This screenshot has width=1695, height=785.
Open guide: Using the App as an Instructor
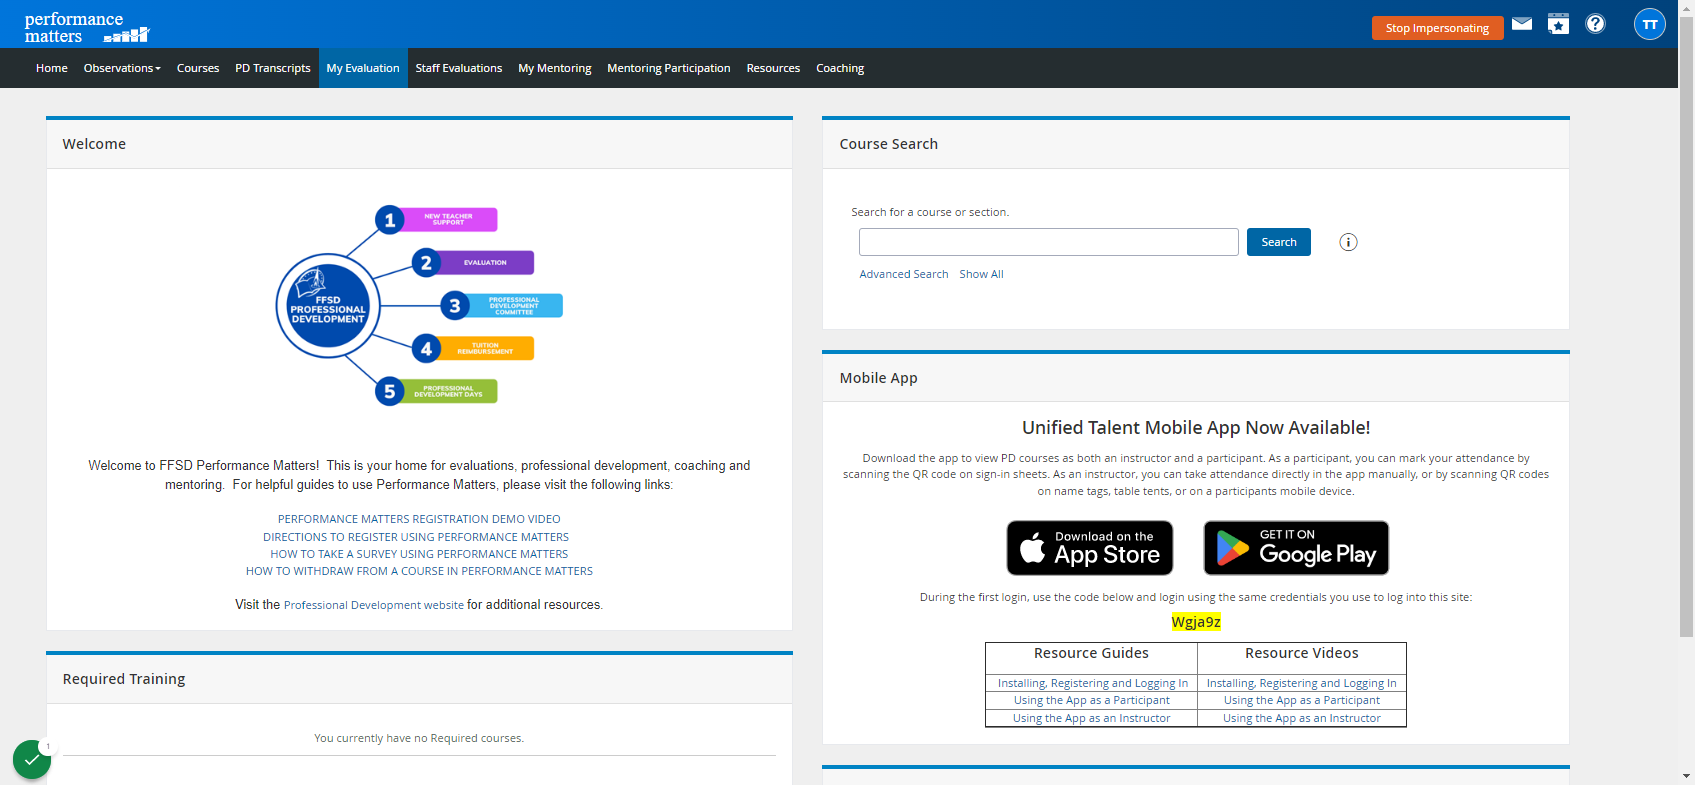tap(1091, 718)
